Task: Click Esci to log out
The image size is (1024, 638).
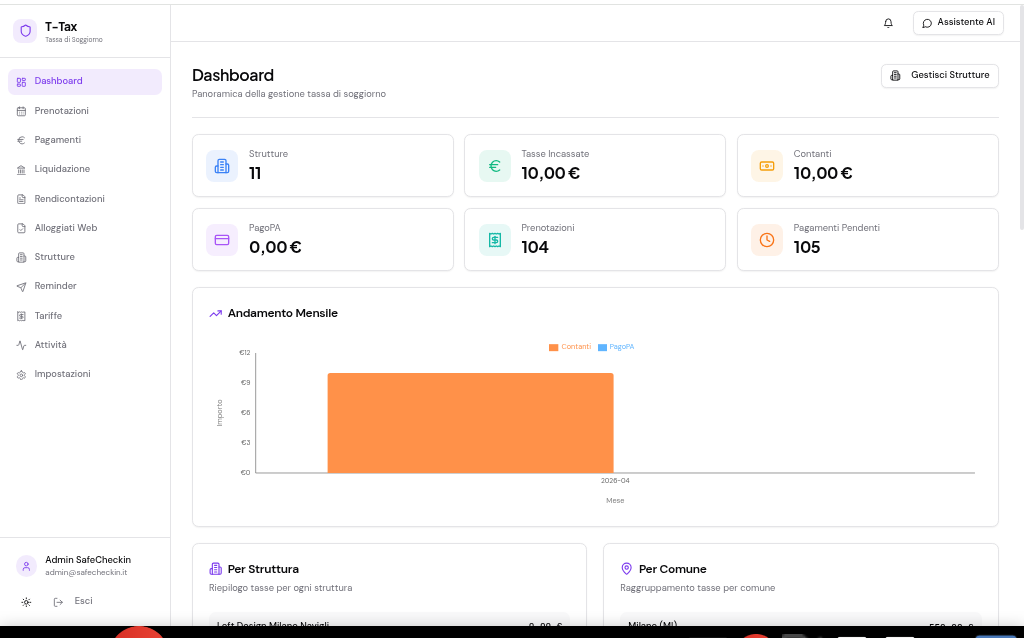Action: click(73, 601)
